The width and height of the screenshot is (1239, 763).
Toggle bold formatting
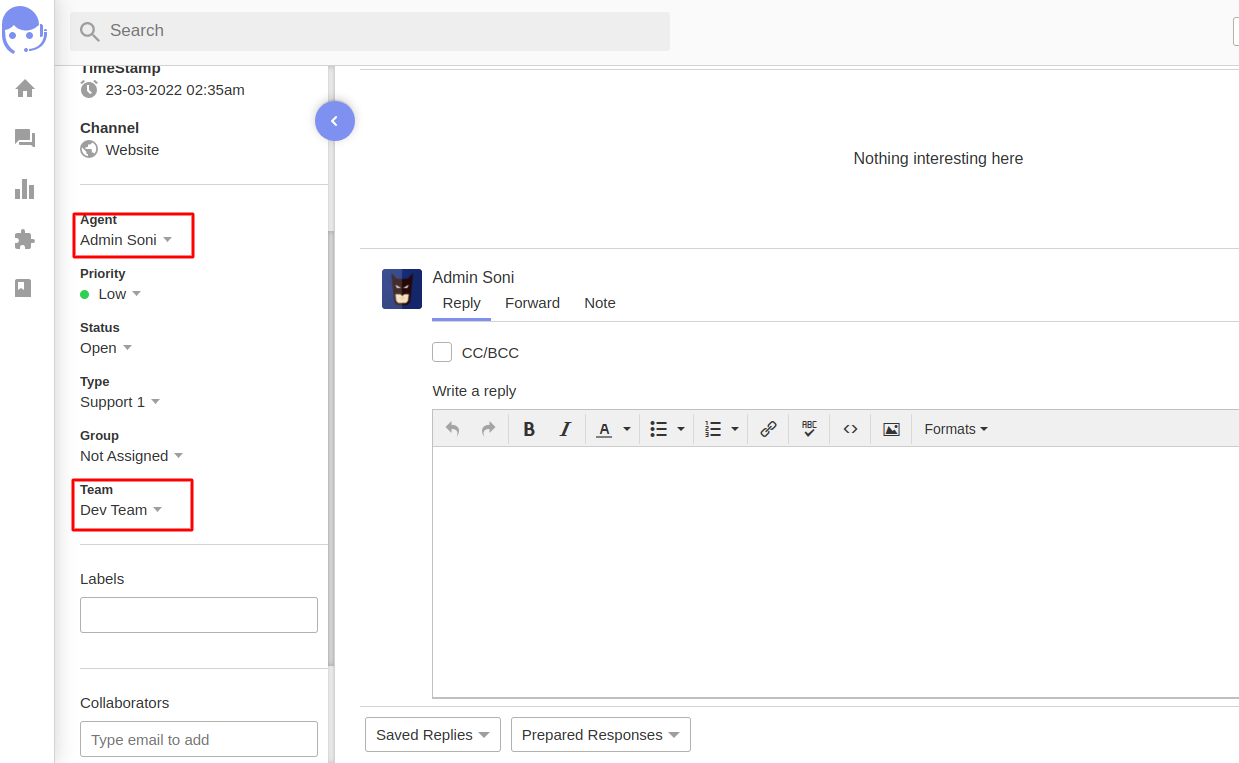529,429
